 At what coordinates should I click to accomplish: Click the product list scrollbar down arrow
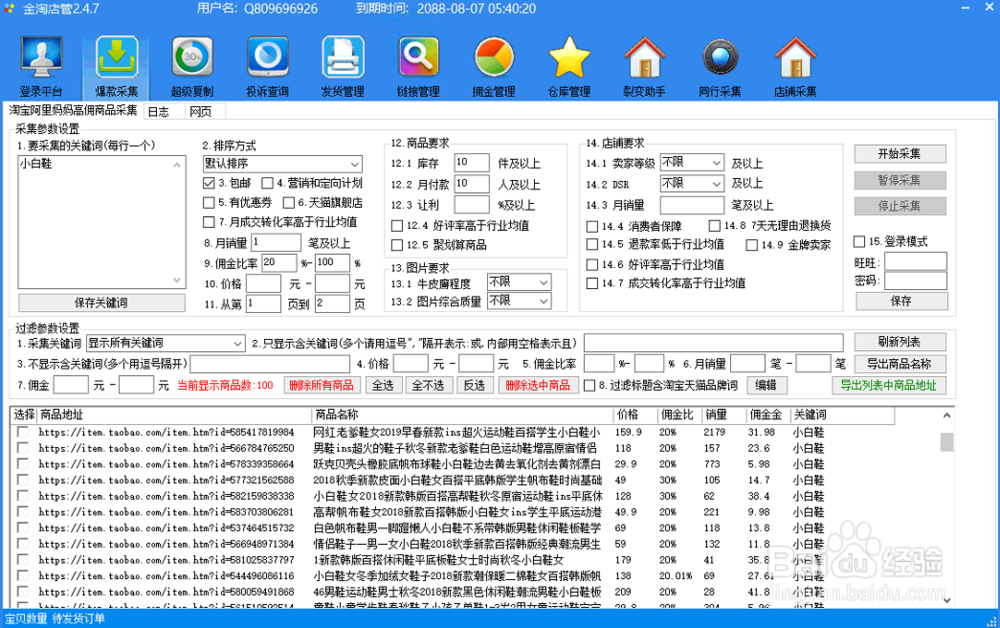[947, 600]
